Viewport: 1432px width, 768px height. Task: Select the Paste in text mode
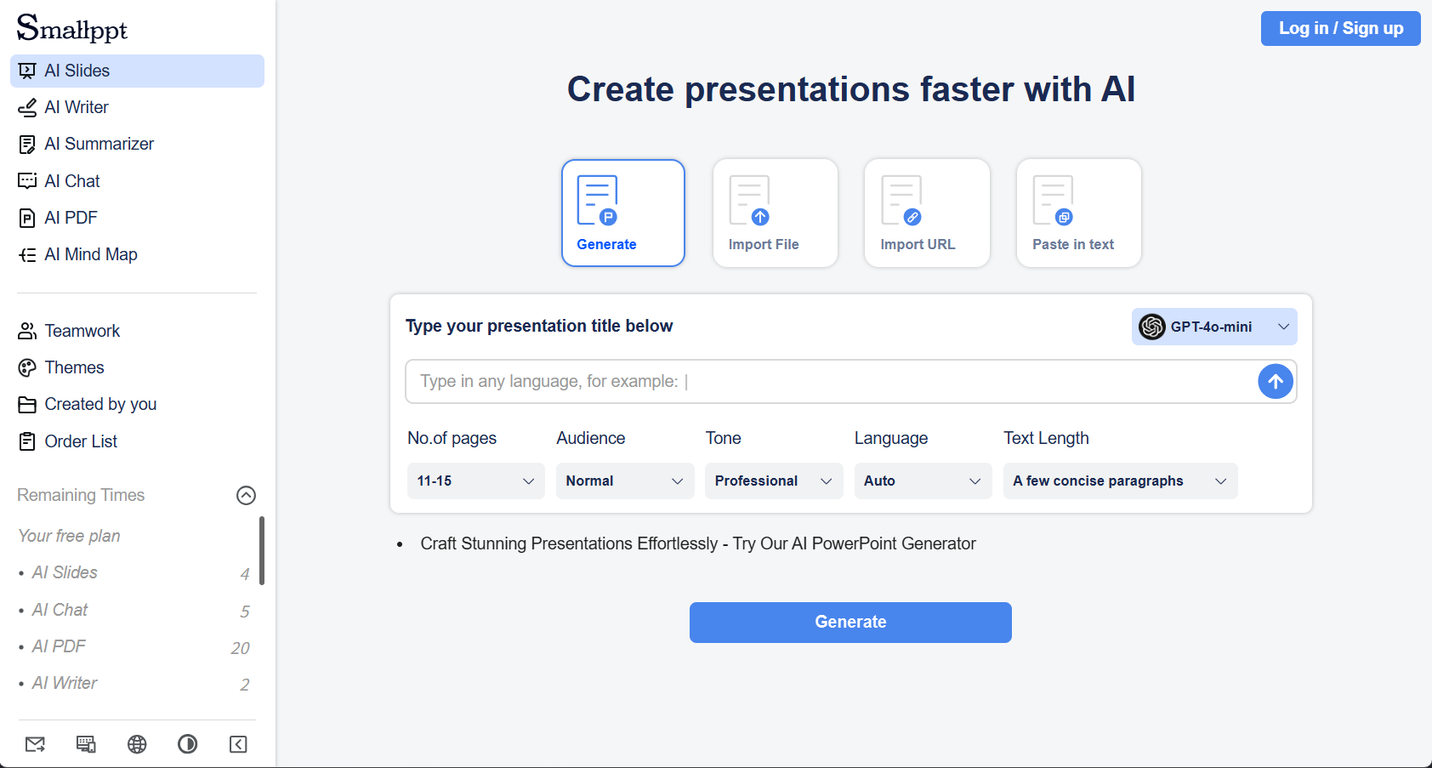(1079, 213)
